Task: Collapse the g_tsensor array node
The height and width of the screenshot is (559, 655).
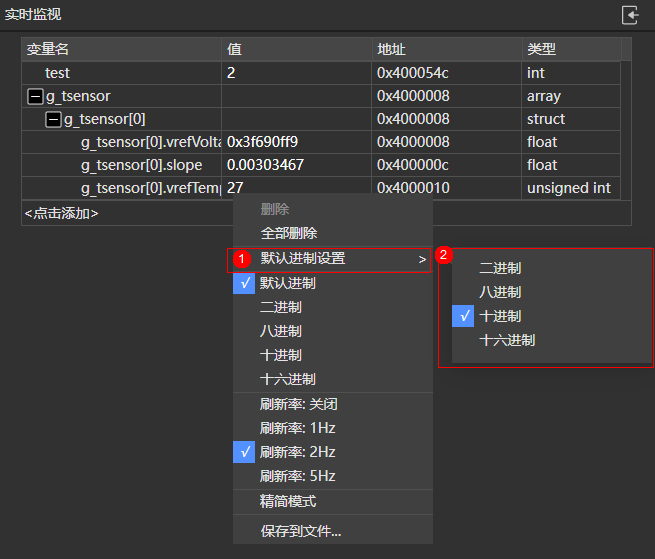Action: pos(35,97)
